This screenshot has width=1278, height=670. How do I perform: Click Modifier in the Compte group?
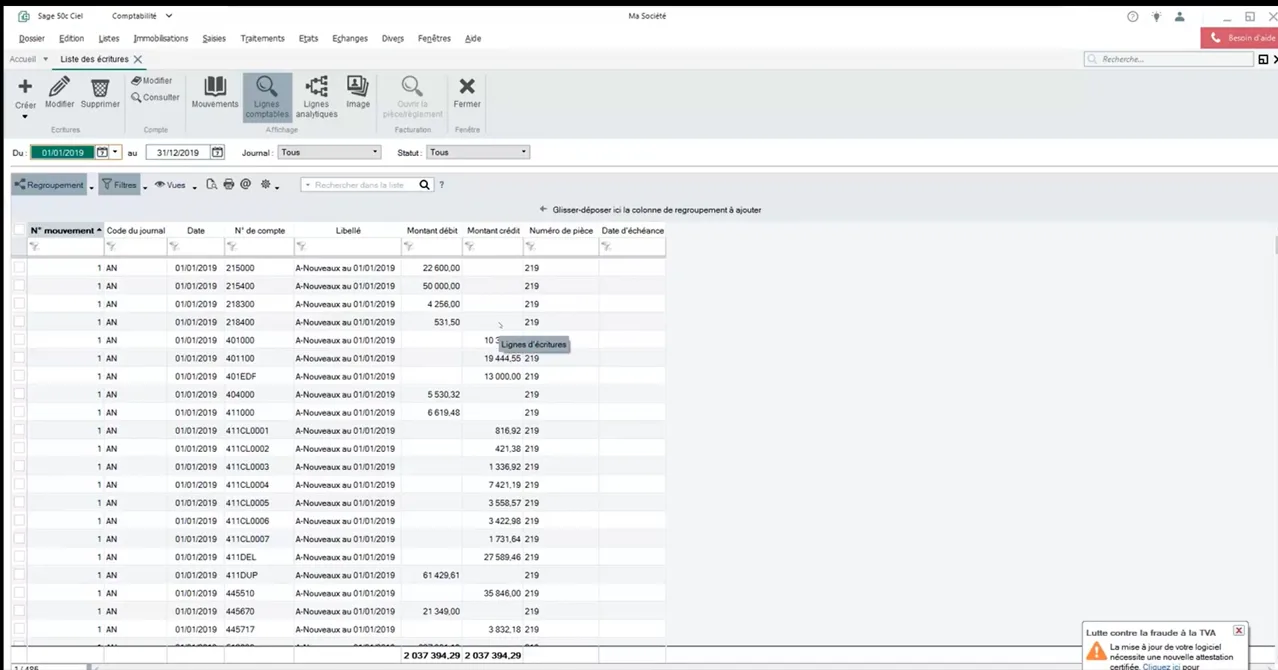(x=152, y=80)
